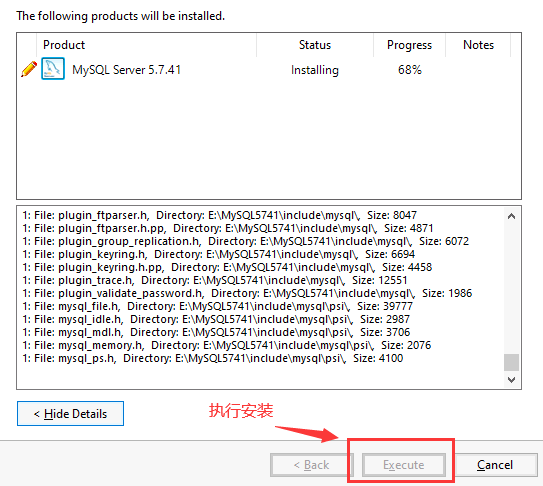
Task: Click the MySQL Server dolphin product icon
Action: click(x=53, y=69)
